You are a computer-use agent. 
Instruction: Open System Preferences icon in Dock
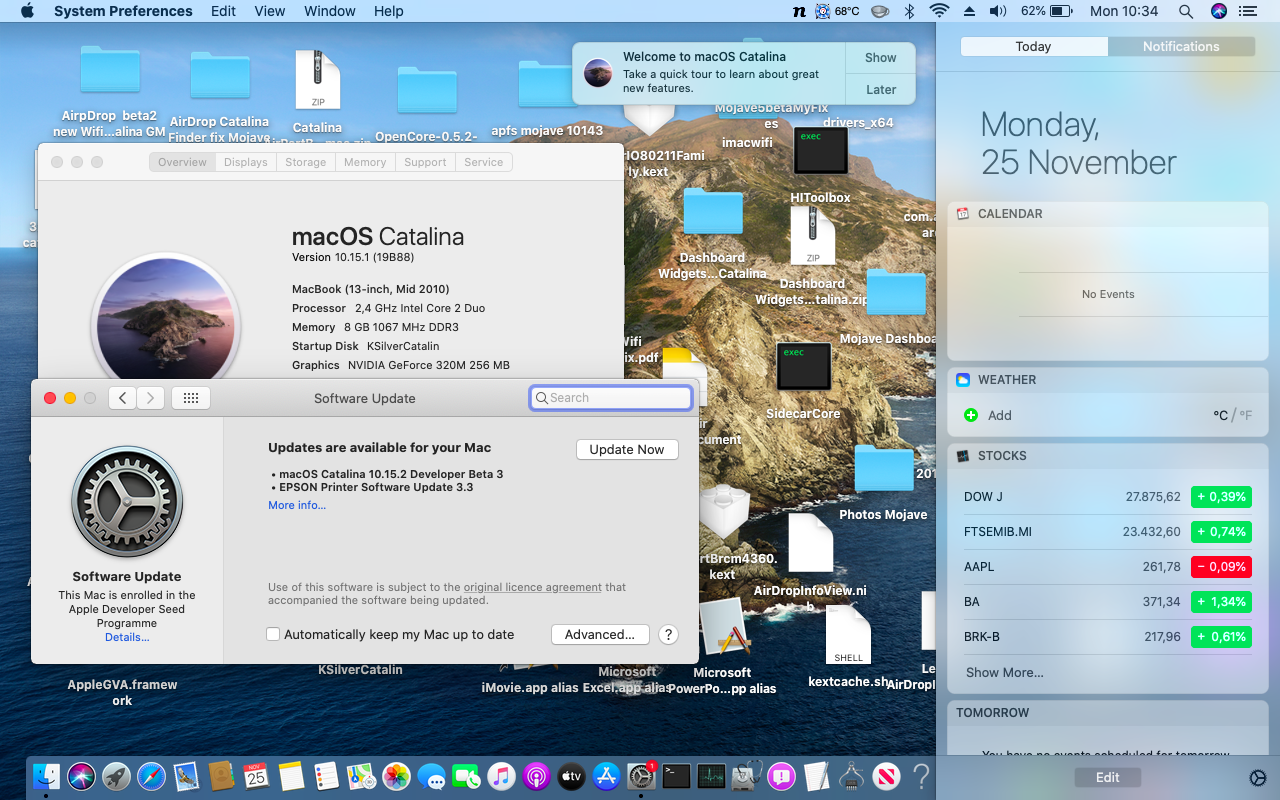pyautogui.click(x=641, y=776)
